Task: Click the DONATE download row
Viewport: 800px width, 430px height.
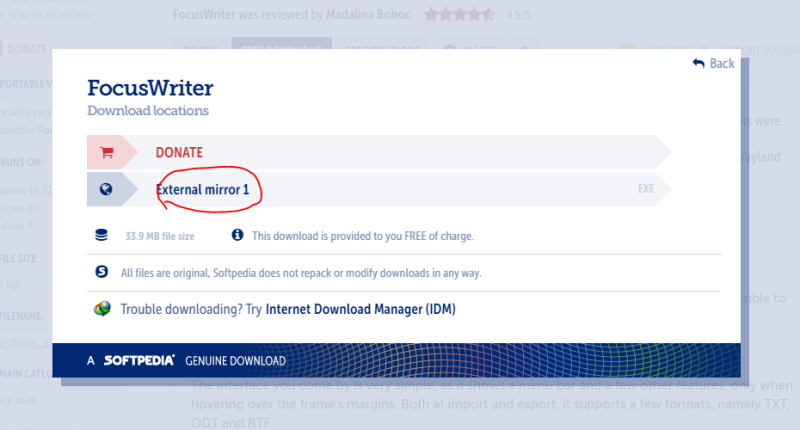Action: (378, 152)
